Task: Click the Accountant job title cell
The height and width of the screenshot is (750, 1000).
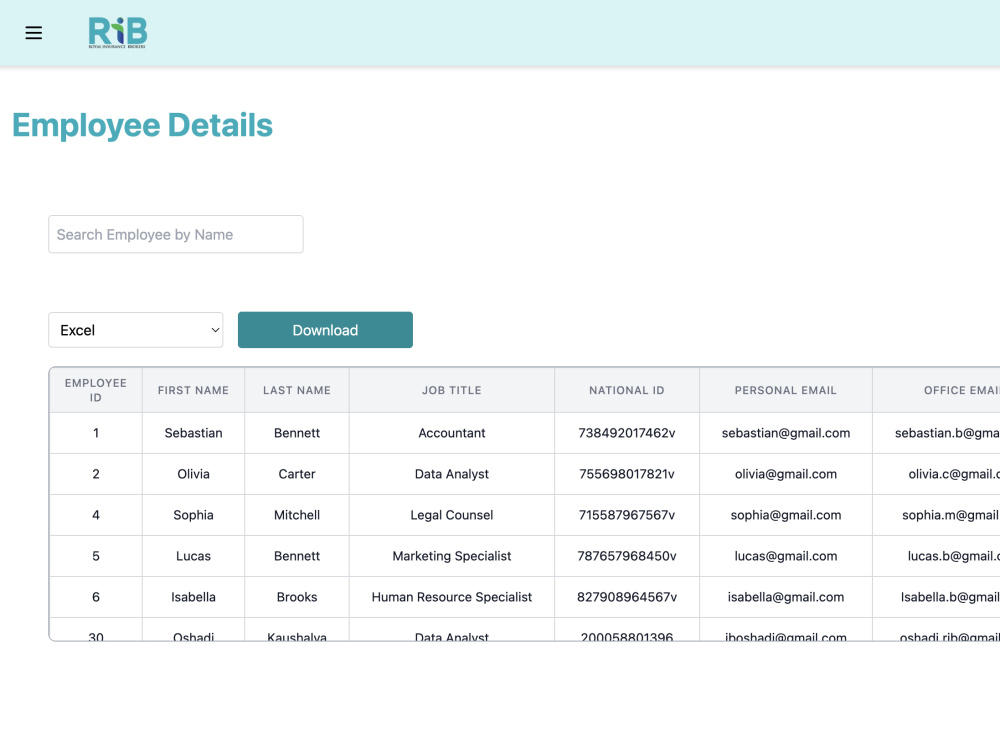Action: 452,433
